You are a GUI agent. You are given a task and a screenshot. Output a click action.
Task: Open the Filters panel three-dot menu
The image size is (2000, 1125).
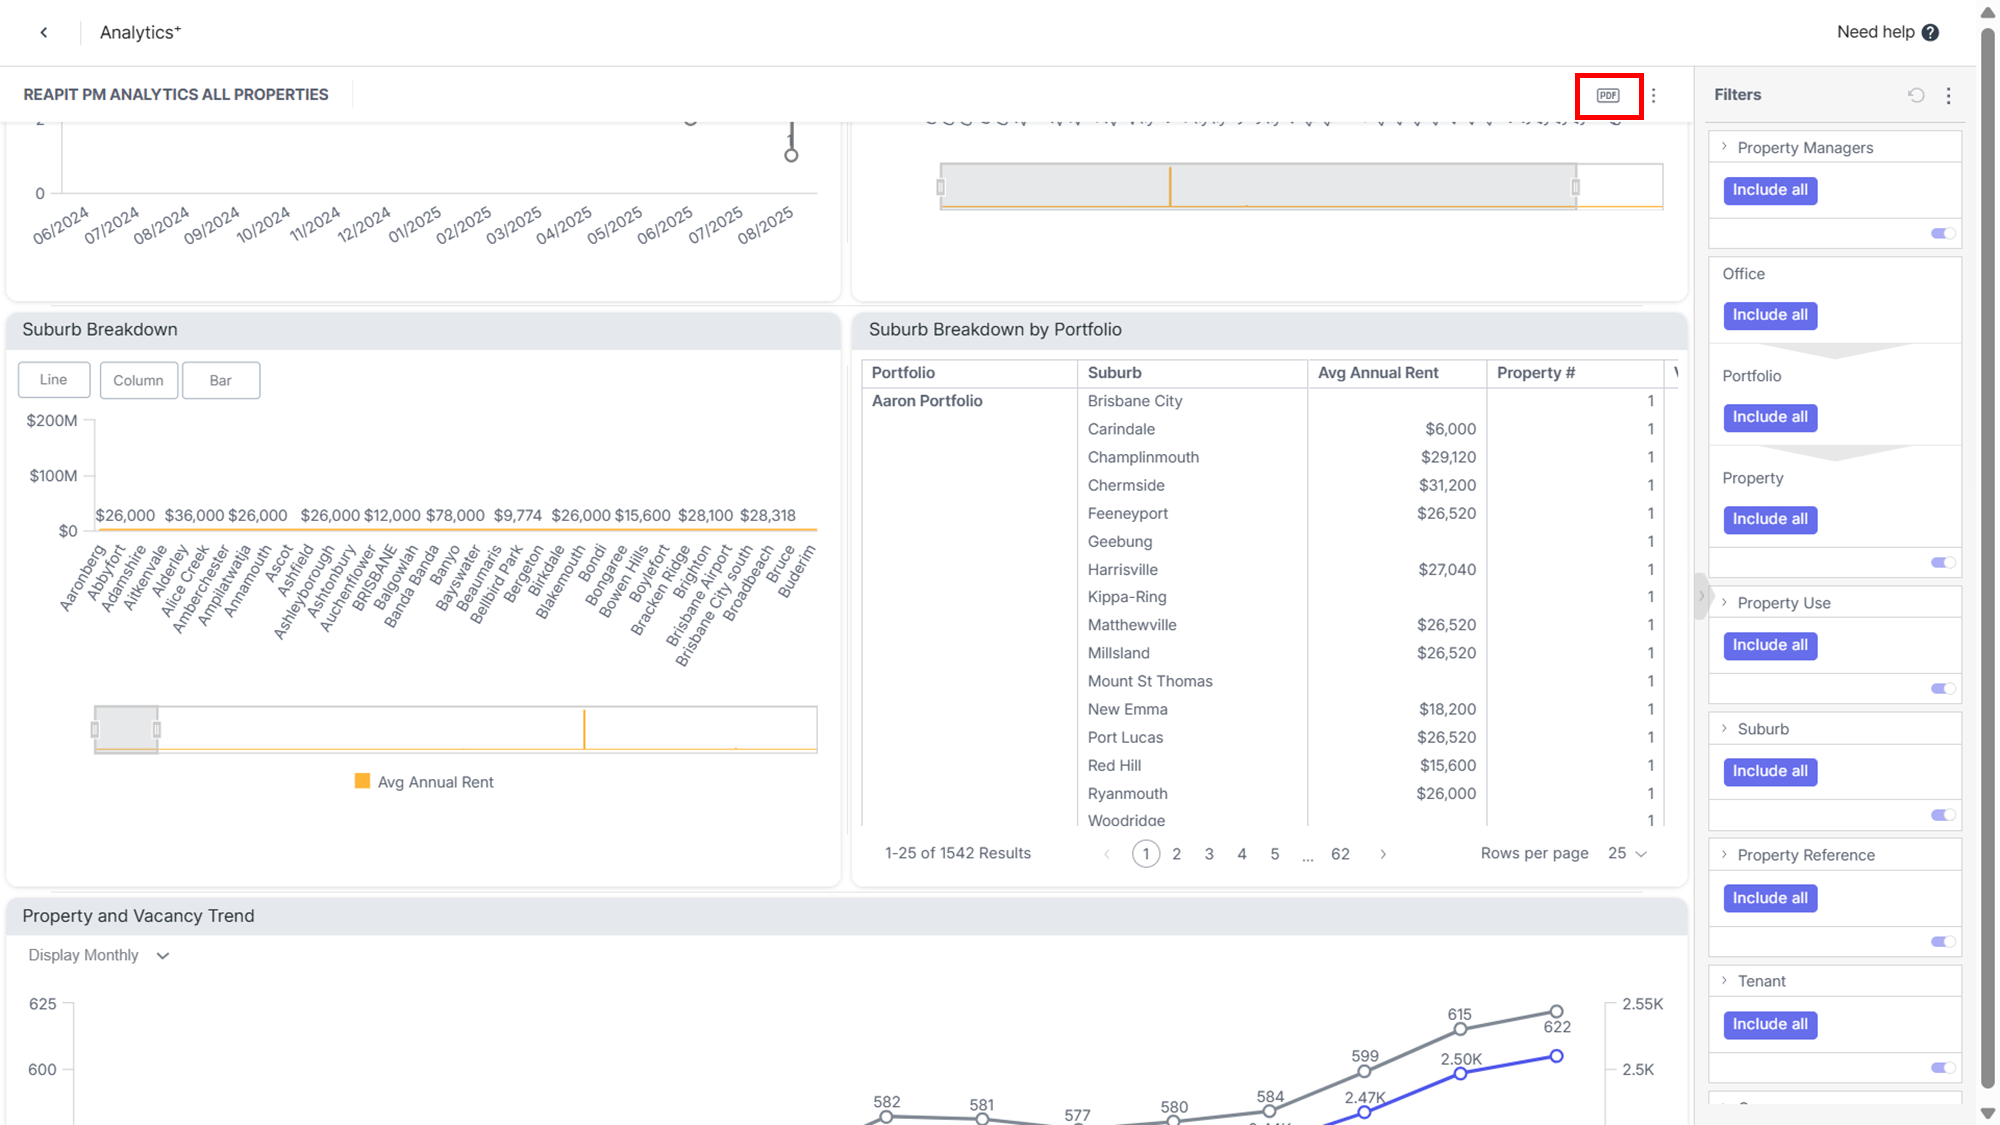coord(1948,95)
